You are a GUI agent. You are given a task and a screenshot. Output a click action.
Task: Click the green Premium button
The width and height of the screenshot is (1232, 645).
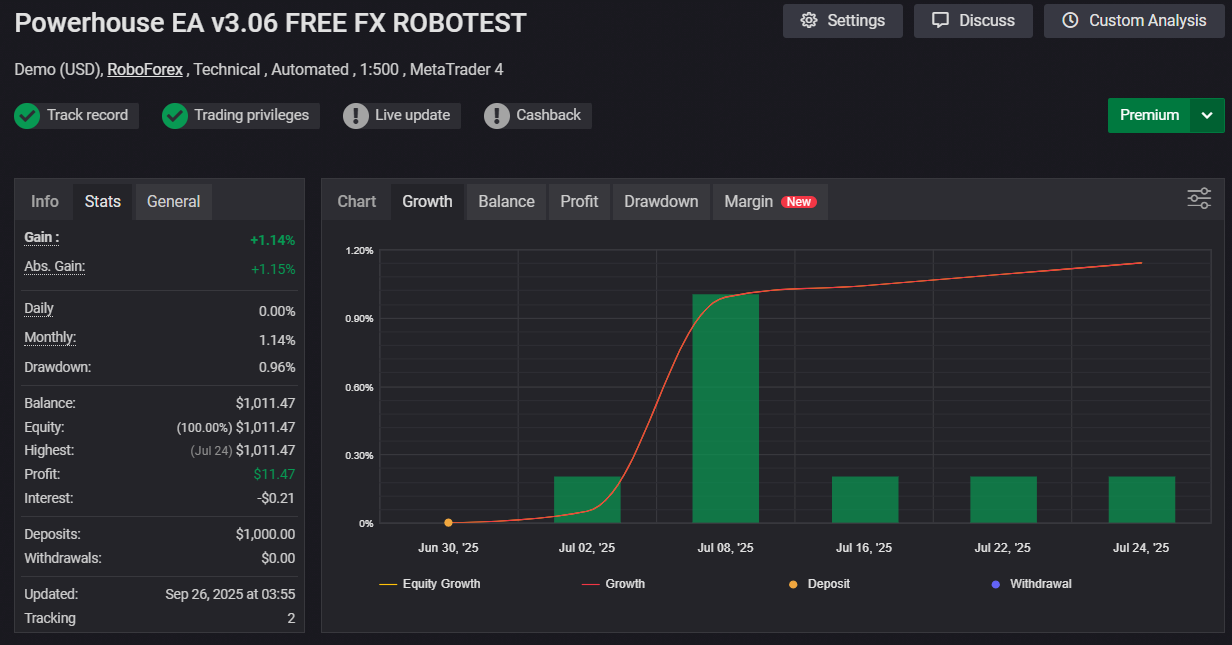1149,115
